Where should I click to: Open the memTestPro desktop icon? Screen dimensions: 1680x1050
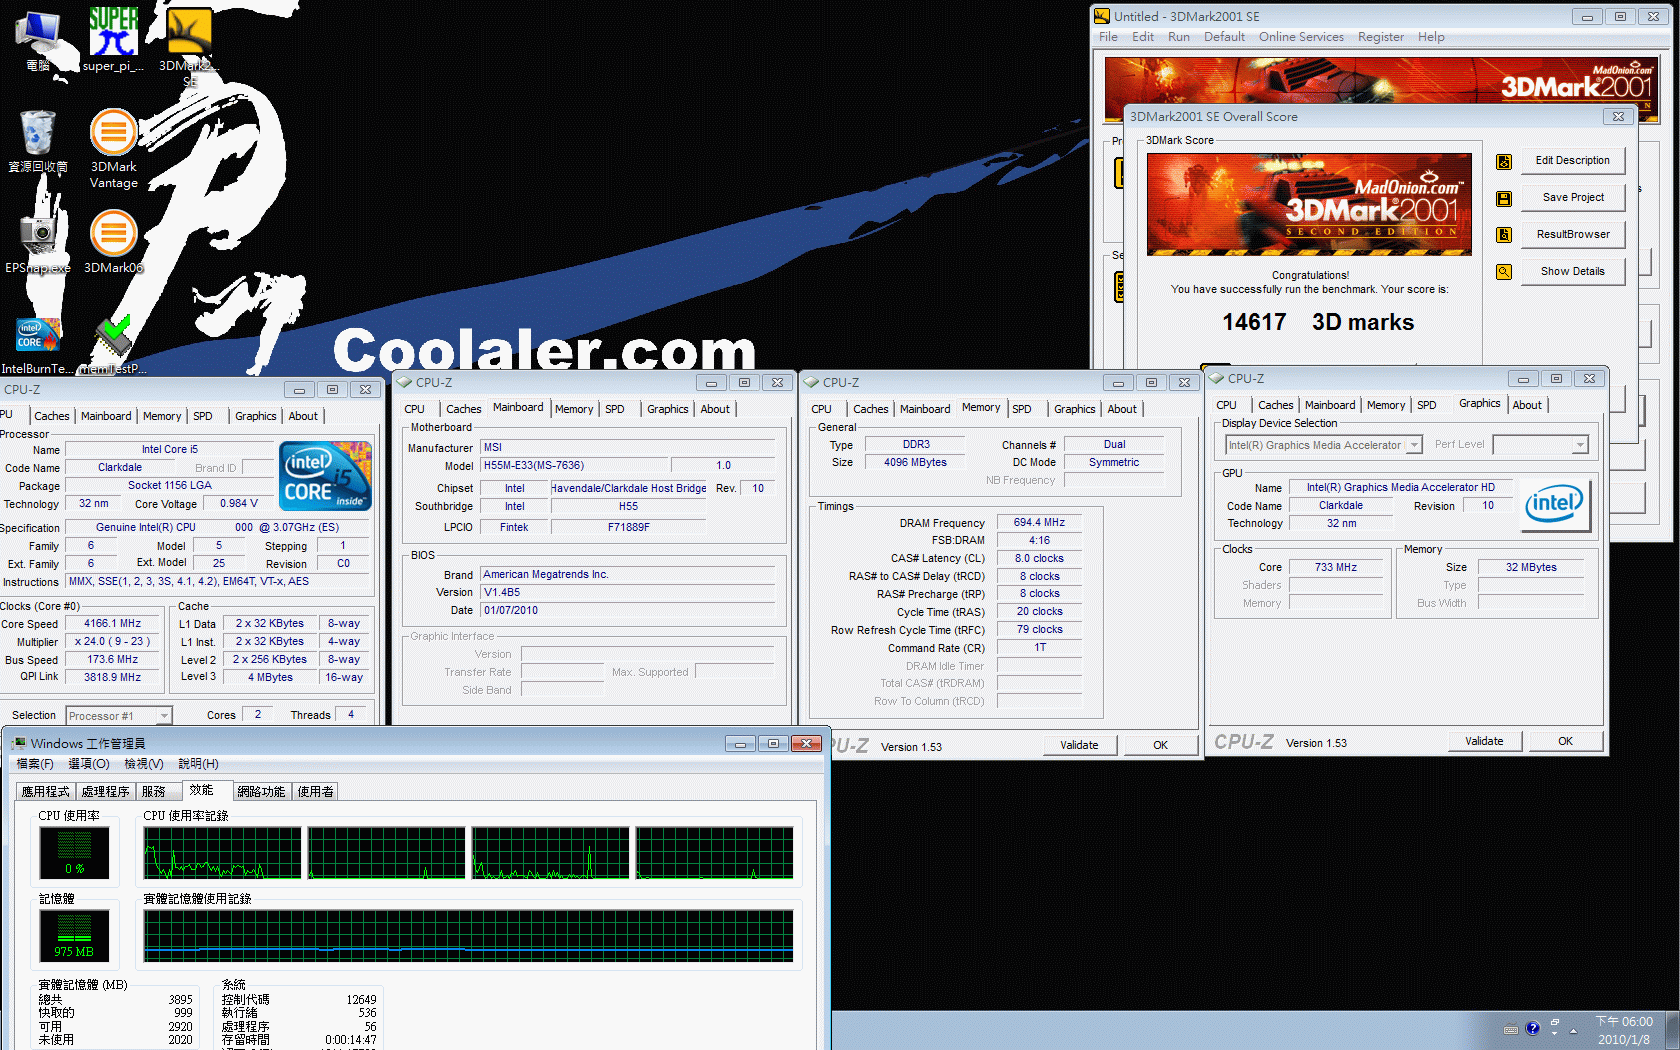click(x=113, y=345)
